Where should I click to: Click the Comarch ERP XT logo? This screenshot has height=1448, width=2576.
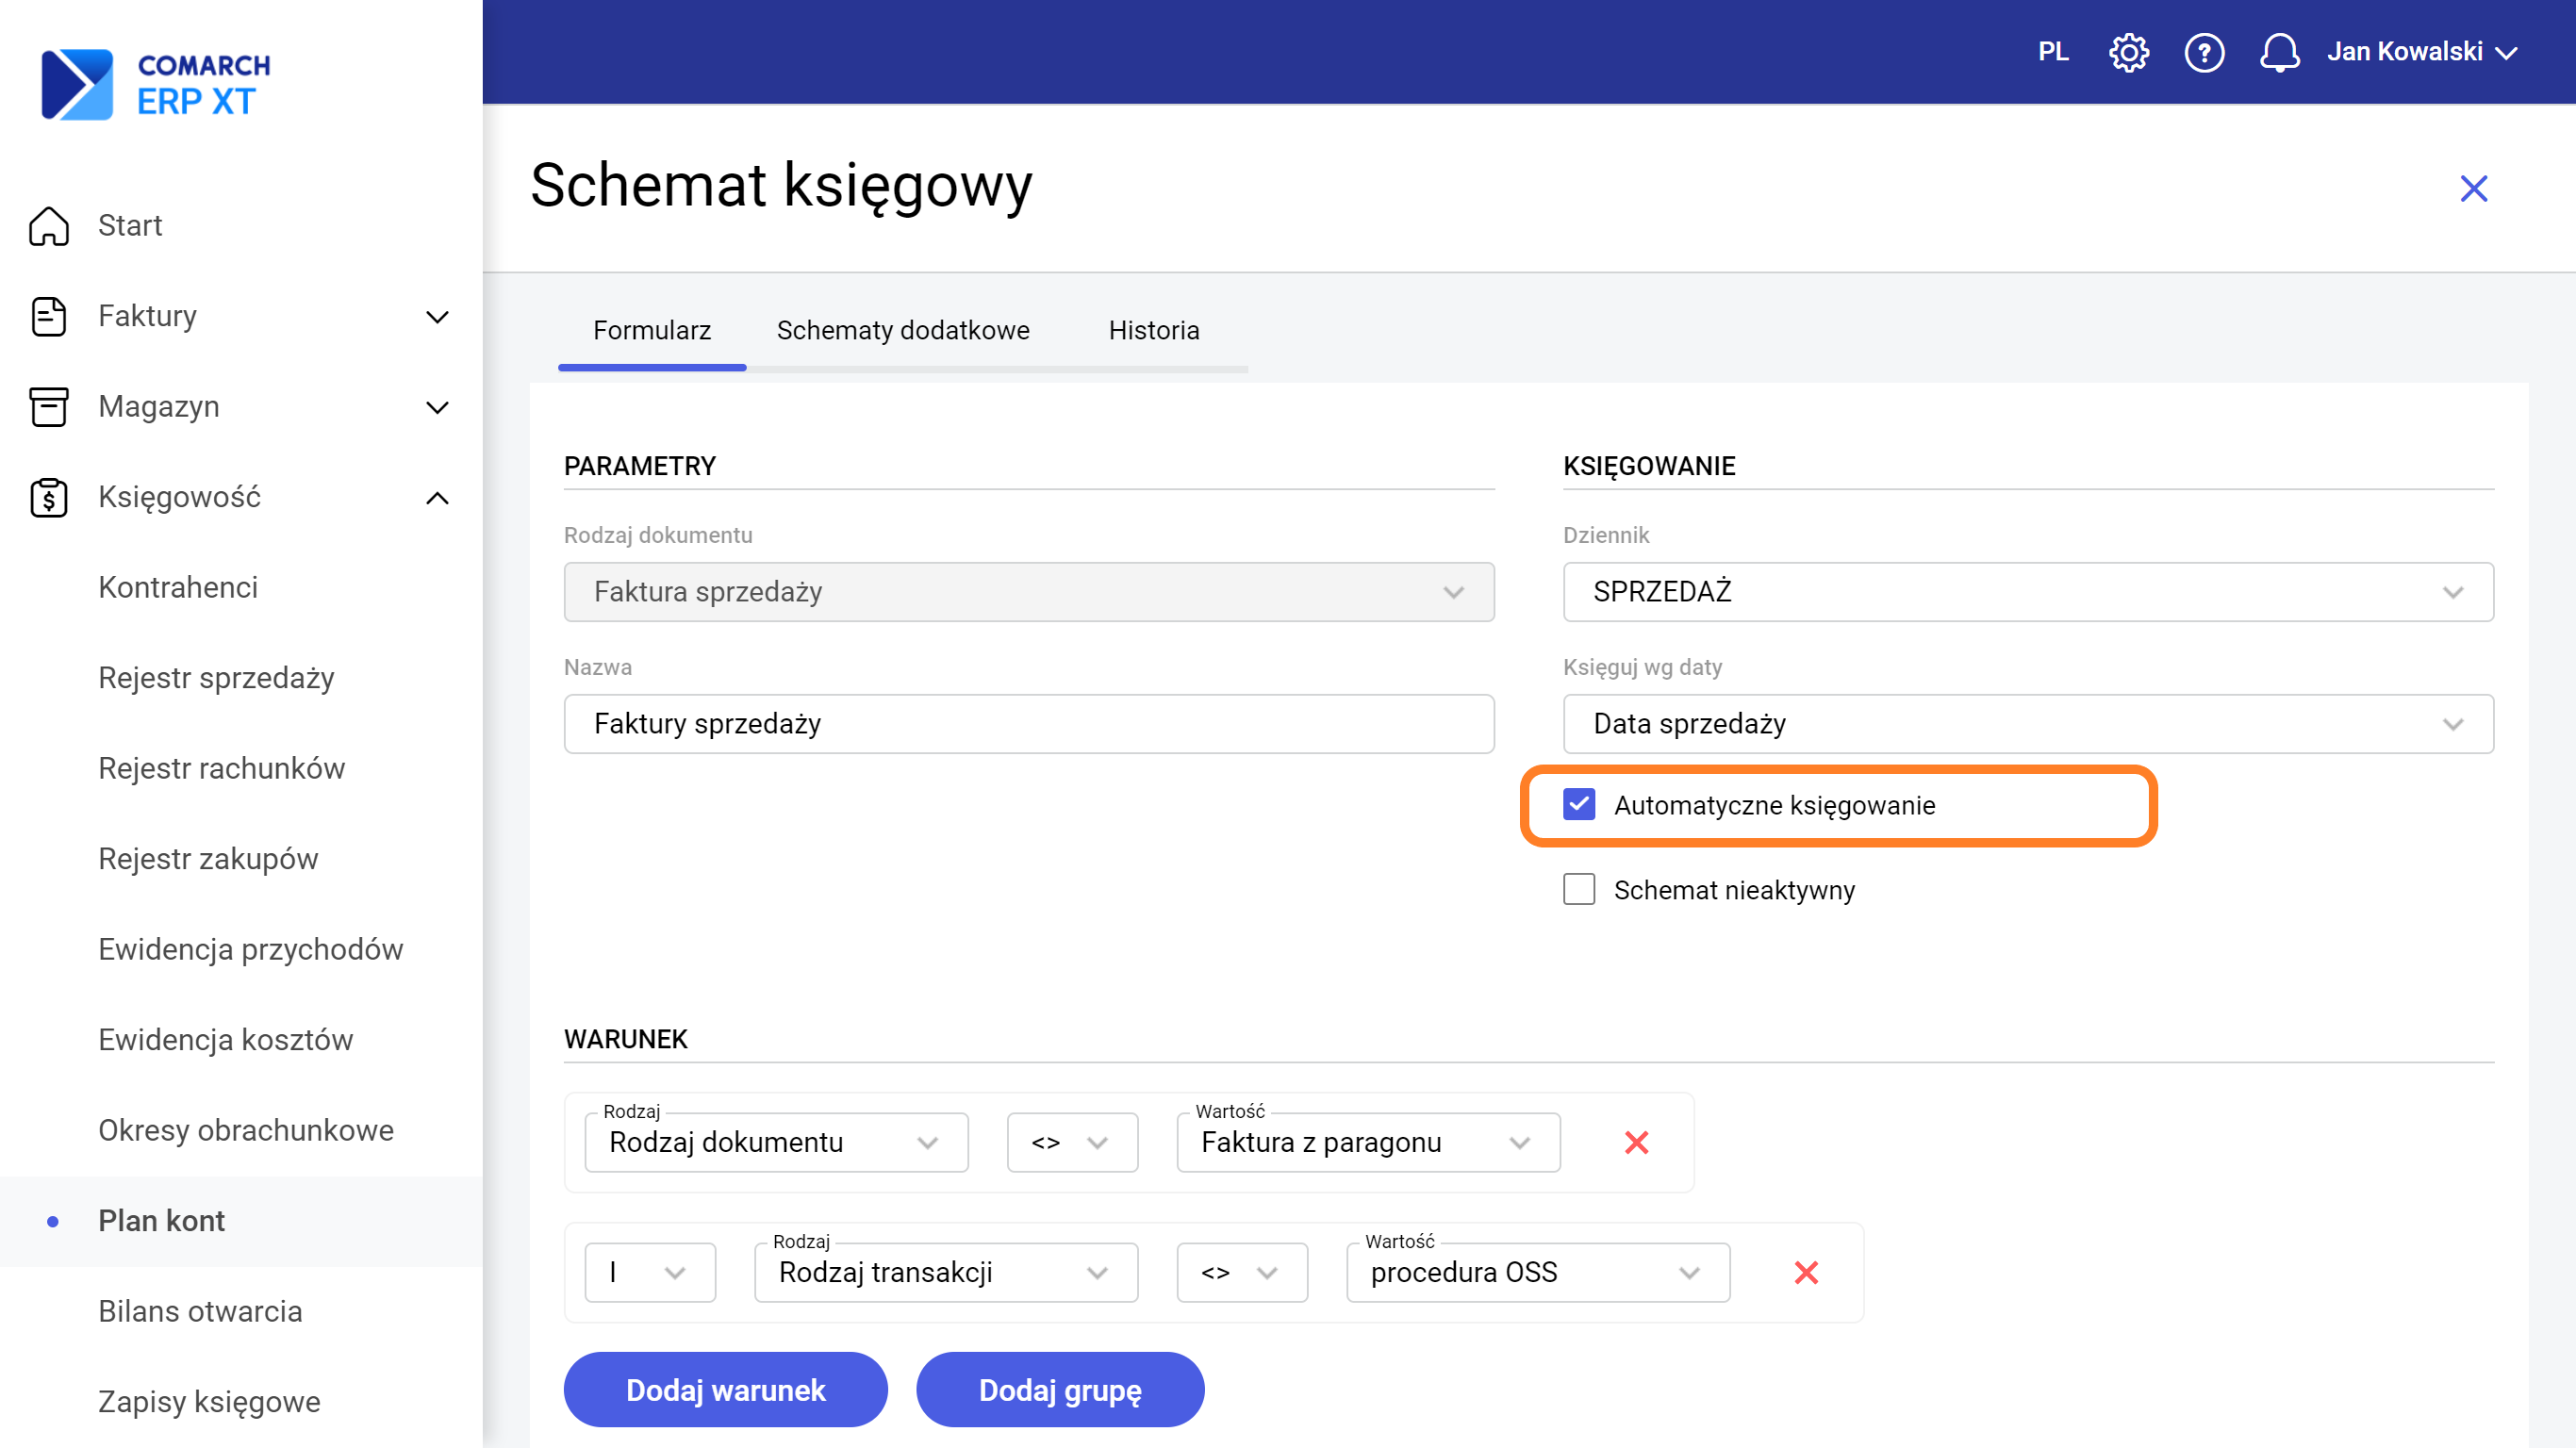[156, 84]
